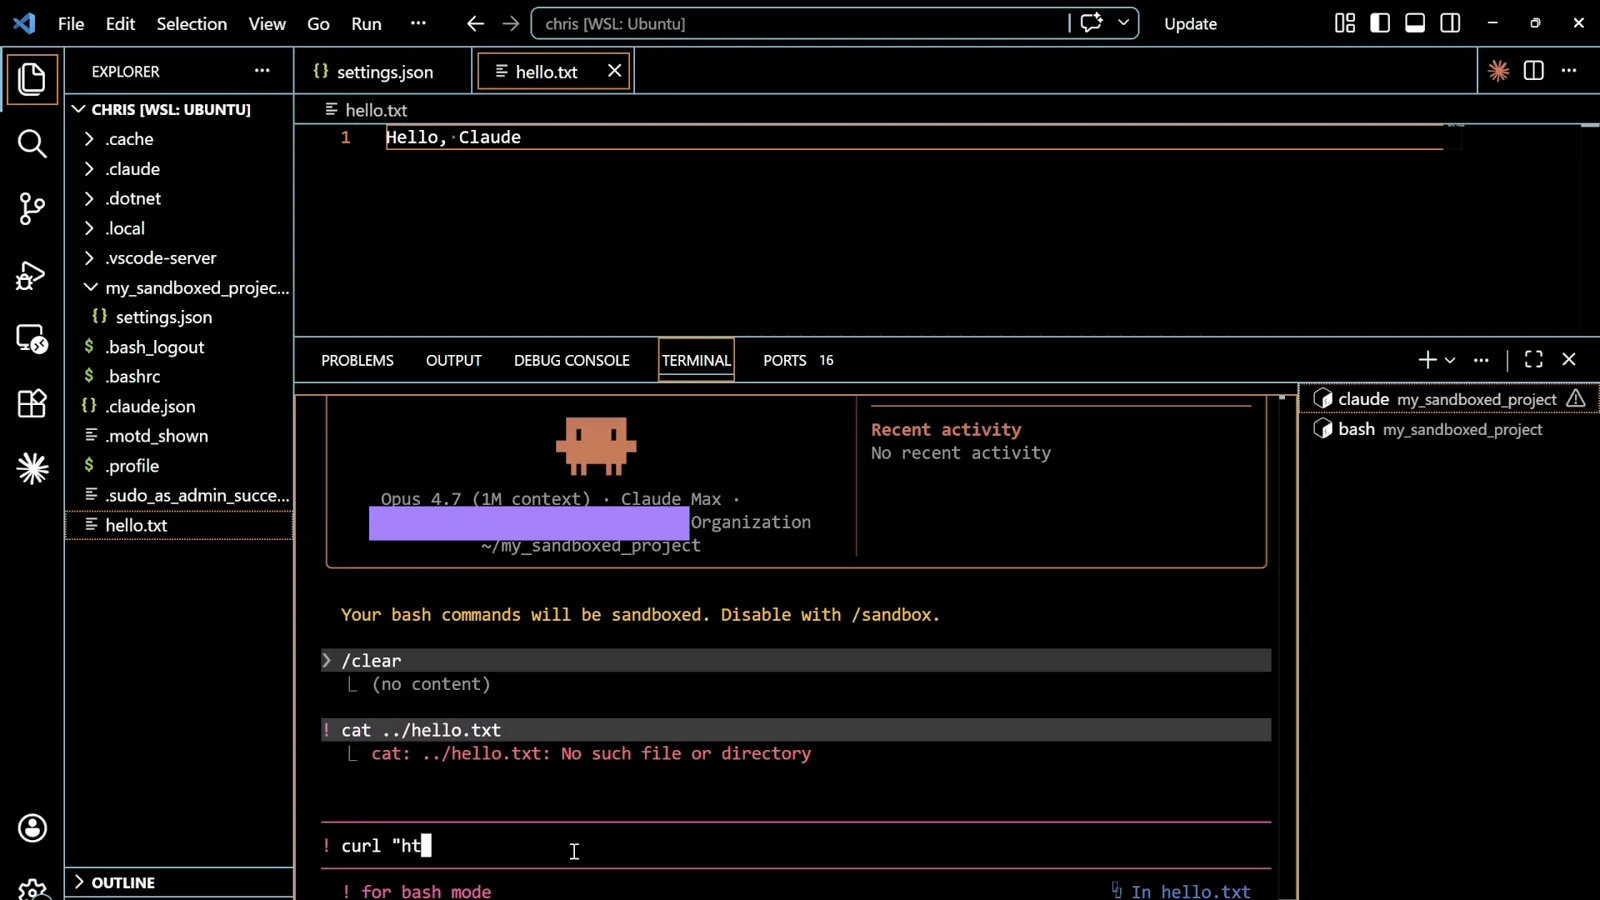Toggle the Secondary Side Bar
The height and width of the screenshot is (900, 1600).
[1450, 23]
